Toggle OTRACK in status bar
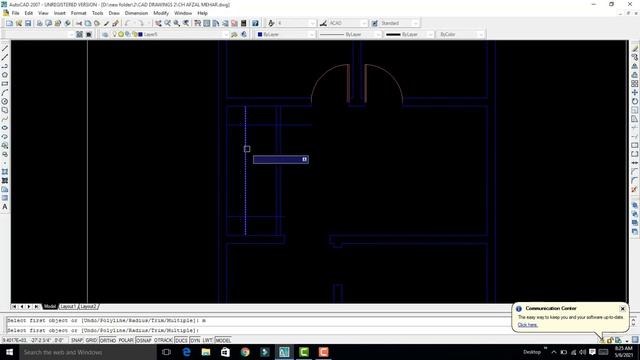The image size is (640, 360). [163, 340]
